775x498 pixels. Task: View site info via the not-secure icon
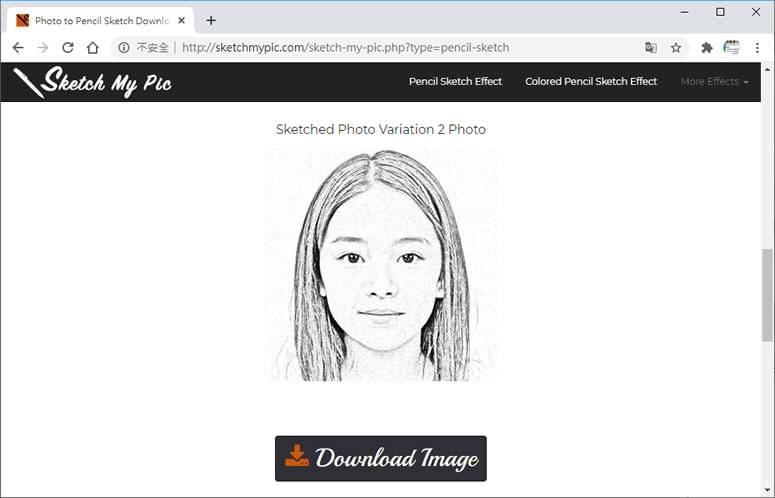pos(124,47)
